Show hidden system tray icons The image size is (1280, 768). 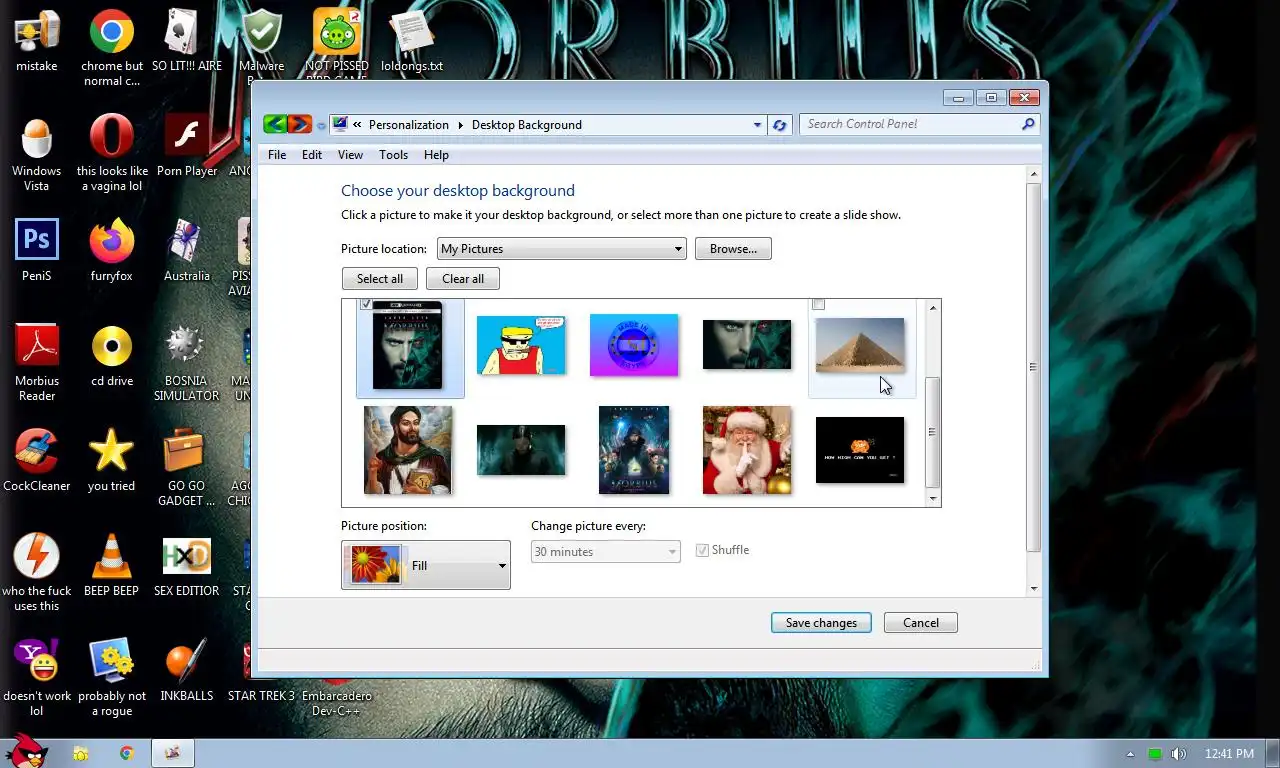coord(1131,754)
